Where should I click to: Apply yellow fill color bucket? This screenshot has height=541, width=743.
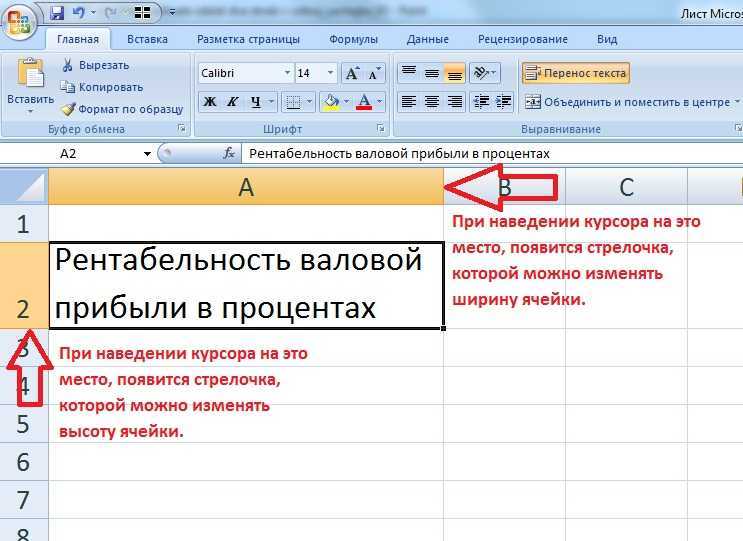331,102
